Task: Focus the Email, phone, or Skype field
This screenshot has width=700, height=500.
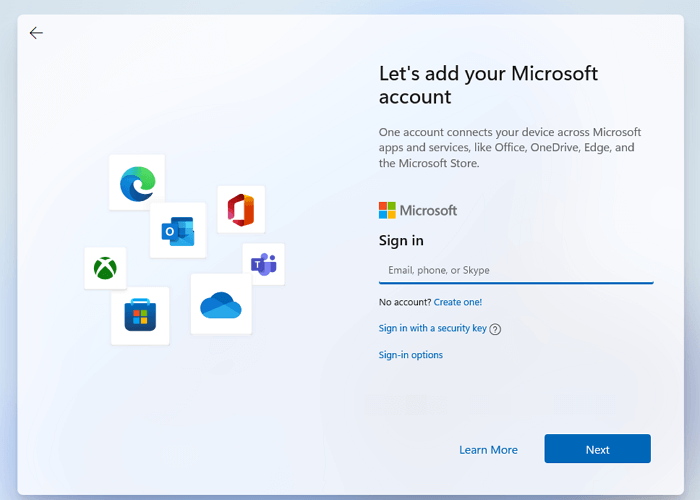Action: pyautogui.click(x=516, y=271)
